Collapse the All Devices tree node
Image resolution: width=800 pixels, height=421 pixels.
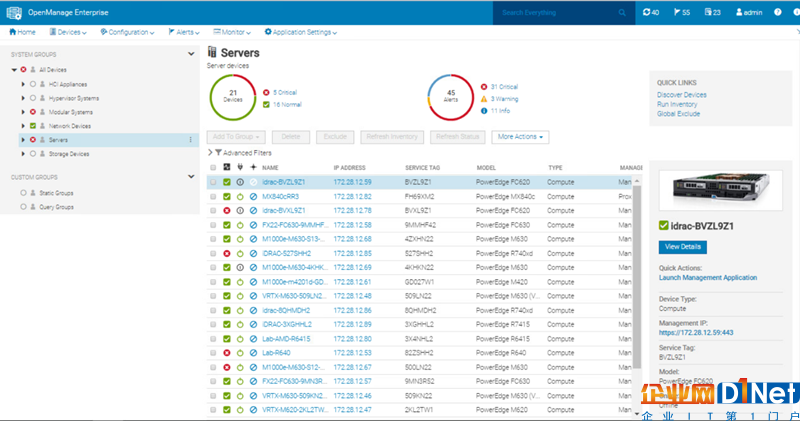click(x=14, y=69)
